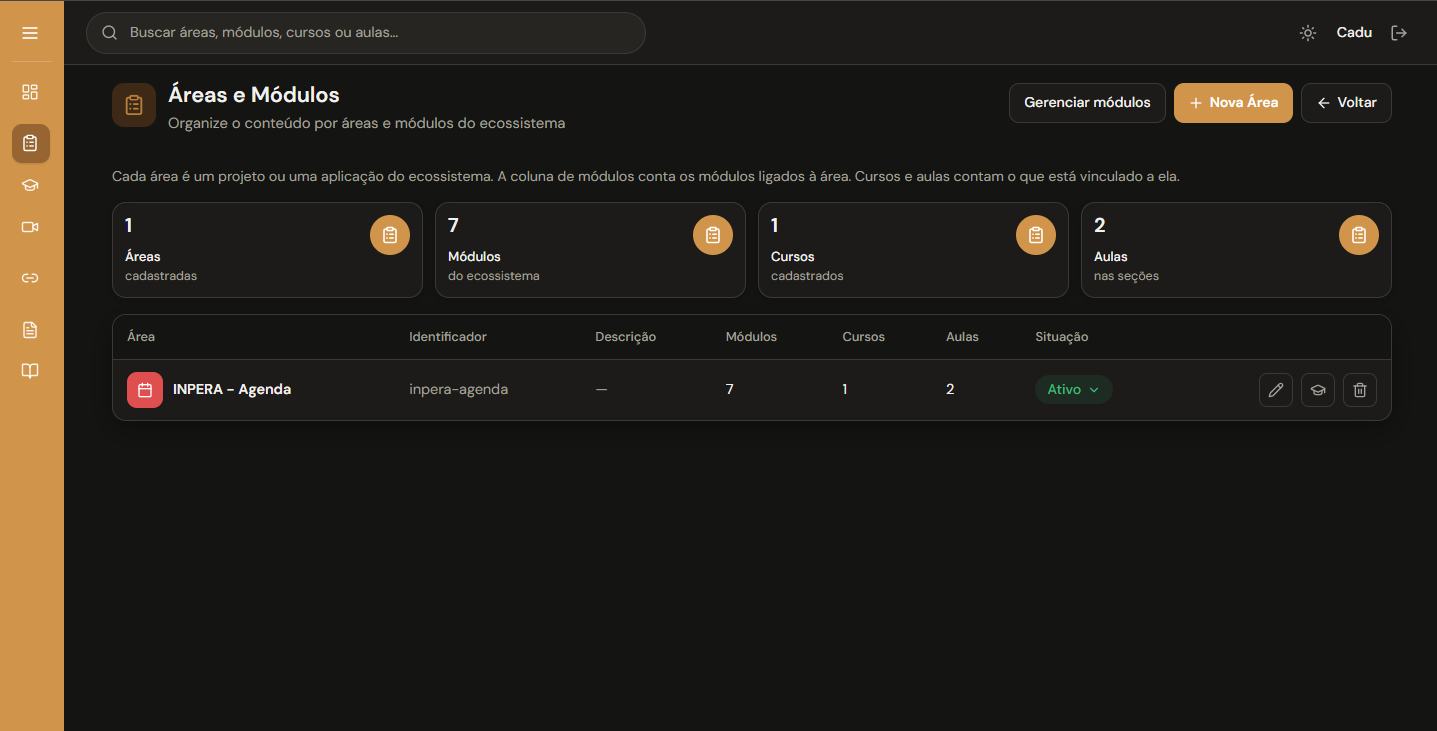Open the link icon in sidebar
The width and height of the screenshot is (1437, 731).
point(30,278)
